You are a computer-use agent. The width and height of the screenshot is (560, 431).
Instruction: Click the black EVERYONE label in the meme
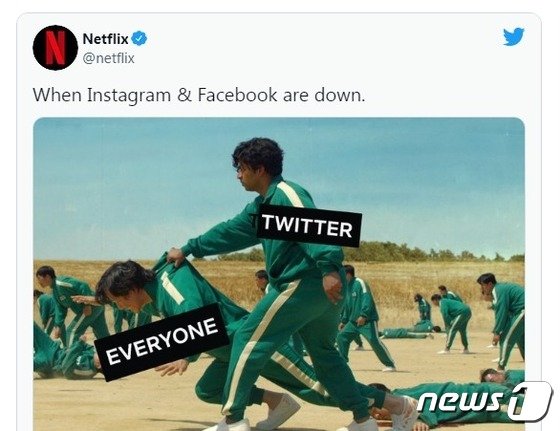[161, 342]
